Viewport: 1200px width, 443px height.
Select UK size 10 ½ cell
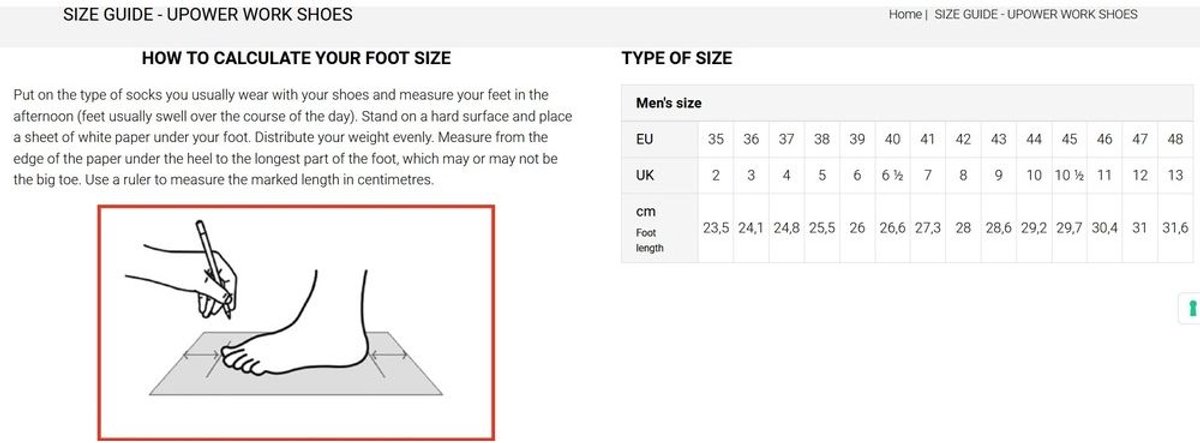click(x=1069, y=175)
